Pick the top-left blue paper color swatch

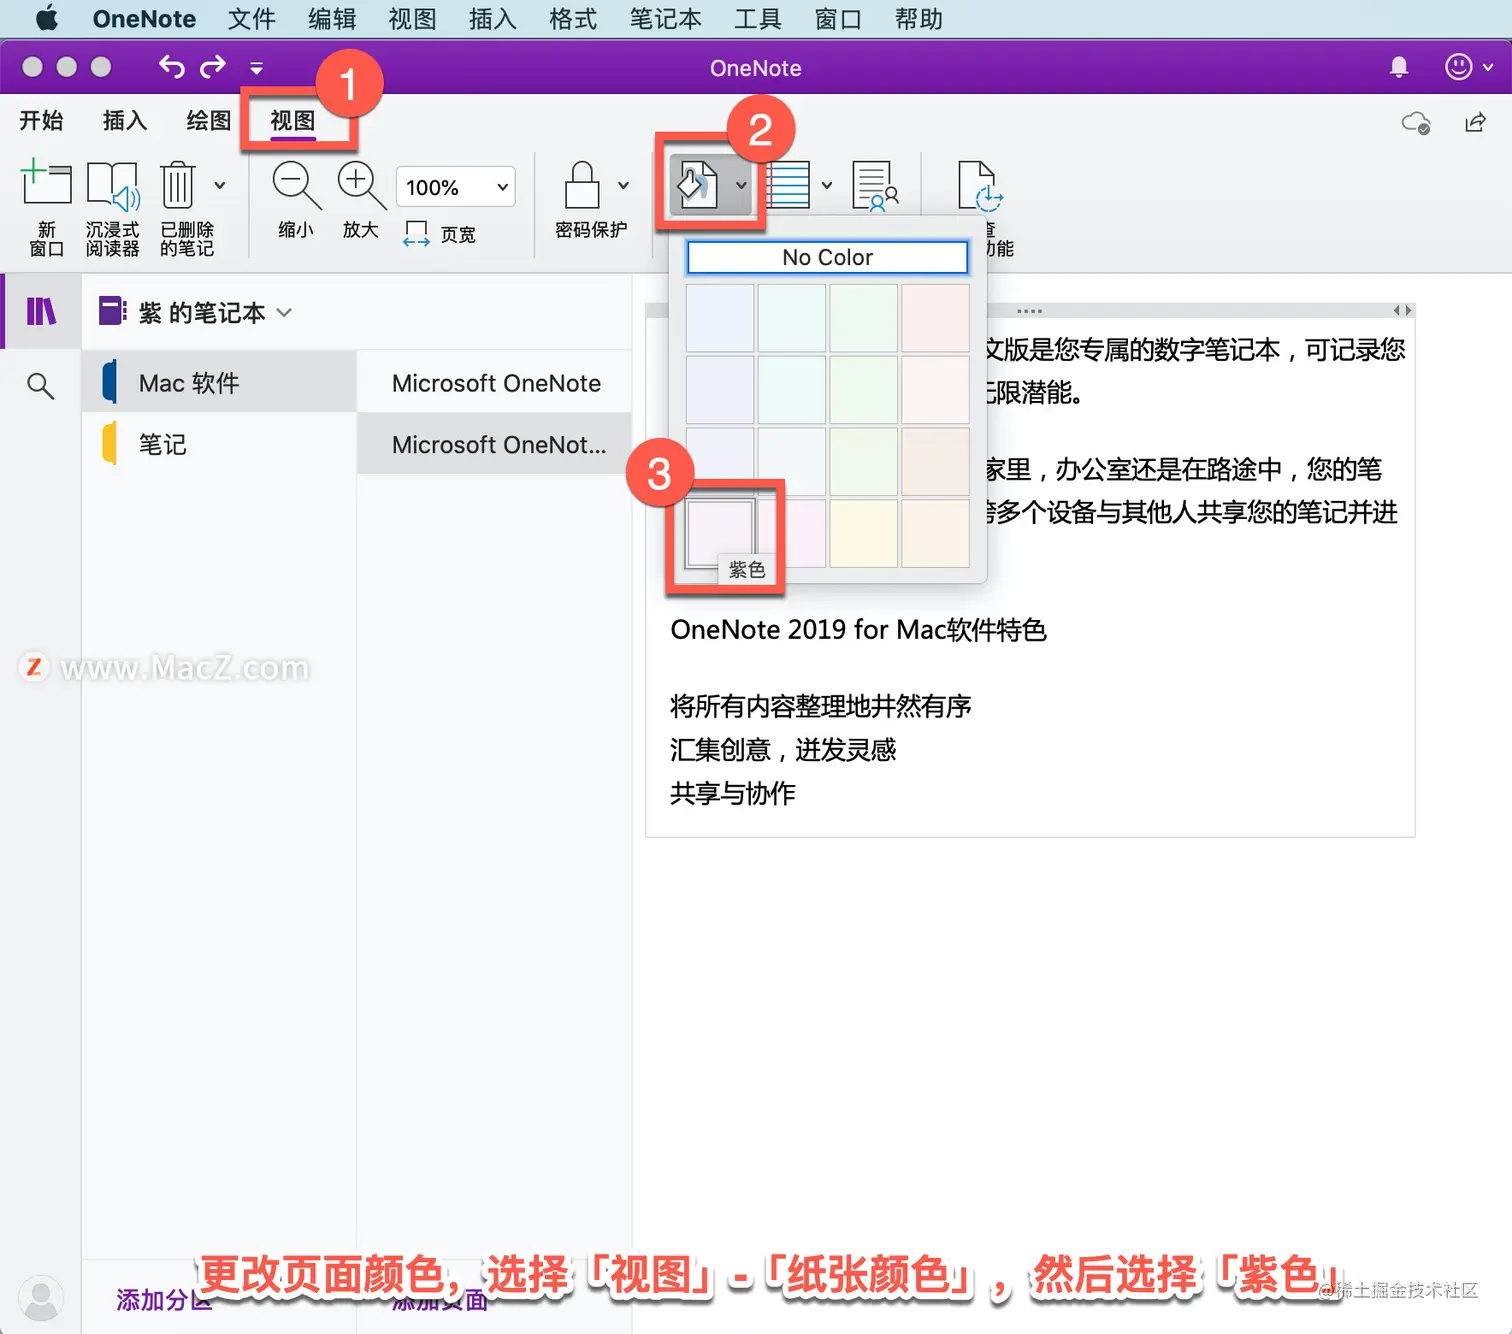[x=720, y=318]
